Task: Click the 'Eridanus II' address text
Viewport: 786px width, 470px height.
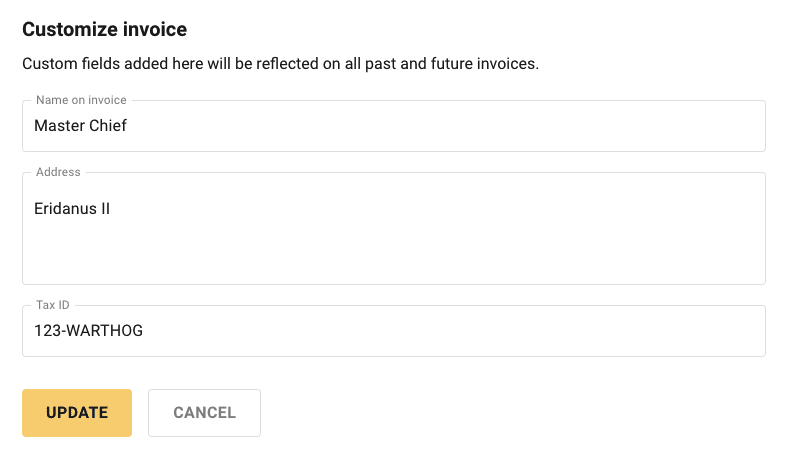Action: tap(71, 209)
